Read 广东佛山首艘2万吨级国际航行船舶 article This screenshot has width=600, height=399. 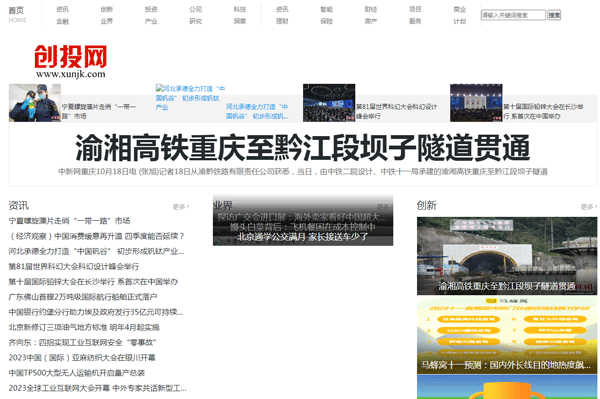(x=83, y=297)
